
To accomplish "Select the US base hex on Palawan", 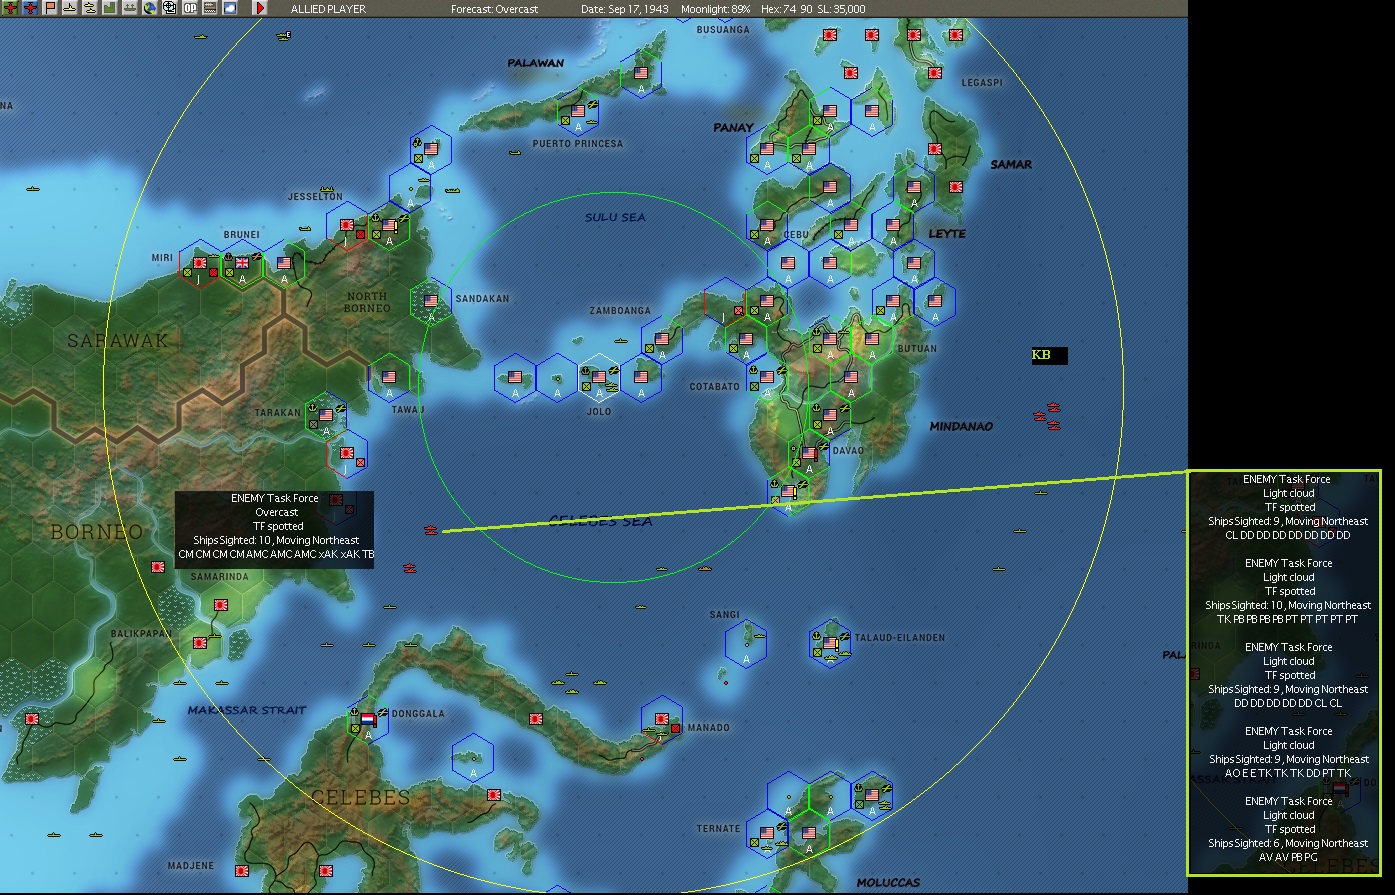I will 641,75.
